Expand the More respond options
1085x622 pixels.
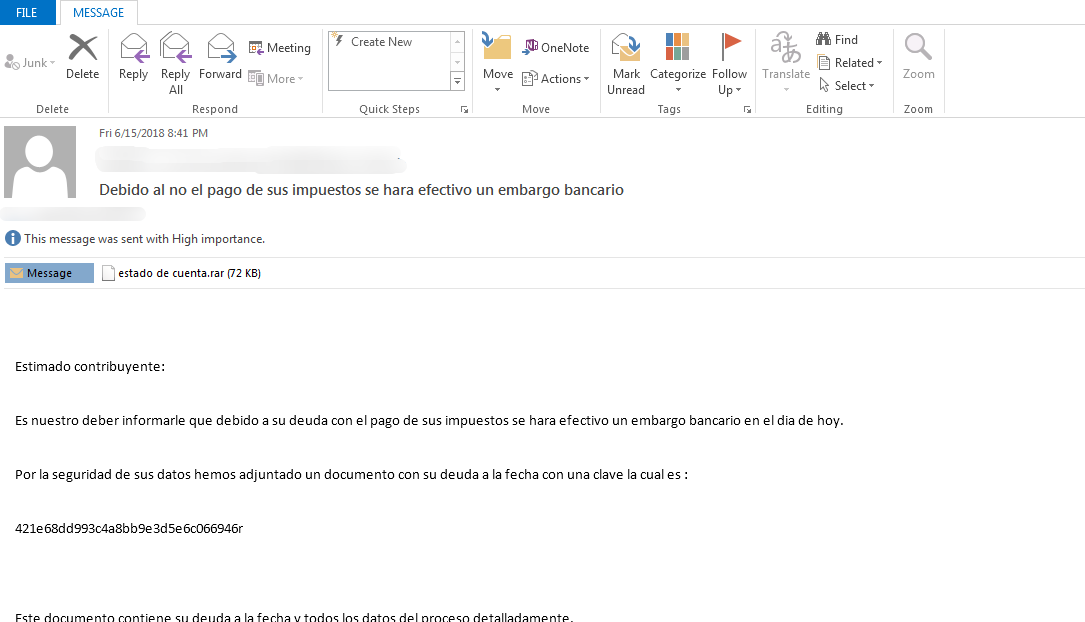tap(276, 79)
